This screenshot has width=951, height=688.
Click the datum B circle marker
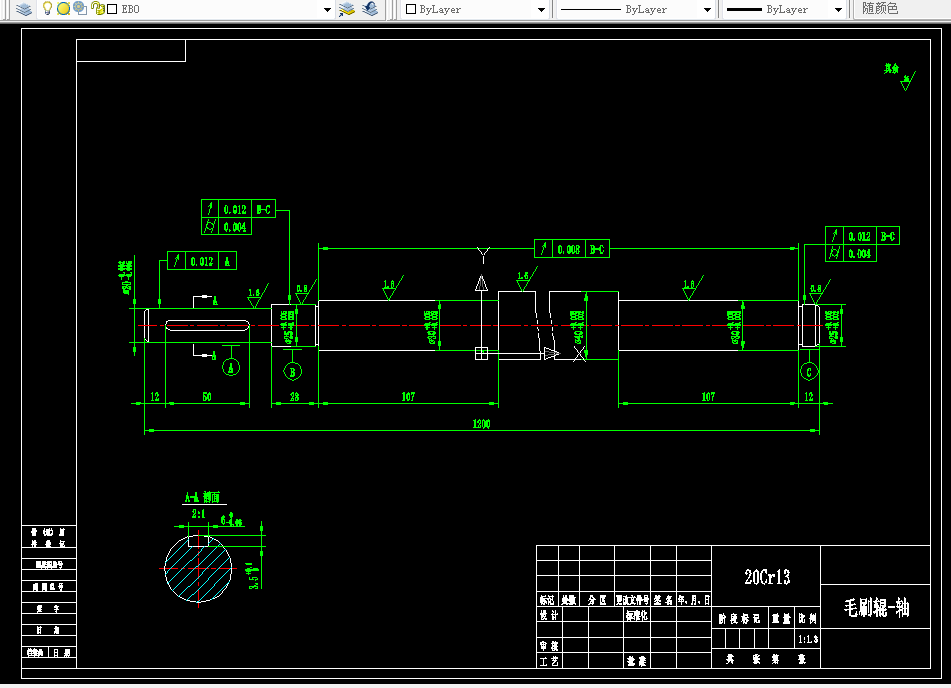pyautogui.click(x=293, y=372)
